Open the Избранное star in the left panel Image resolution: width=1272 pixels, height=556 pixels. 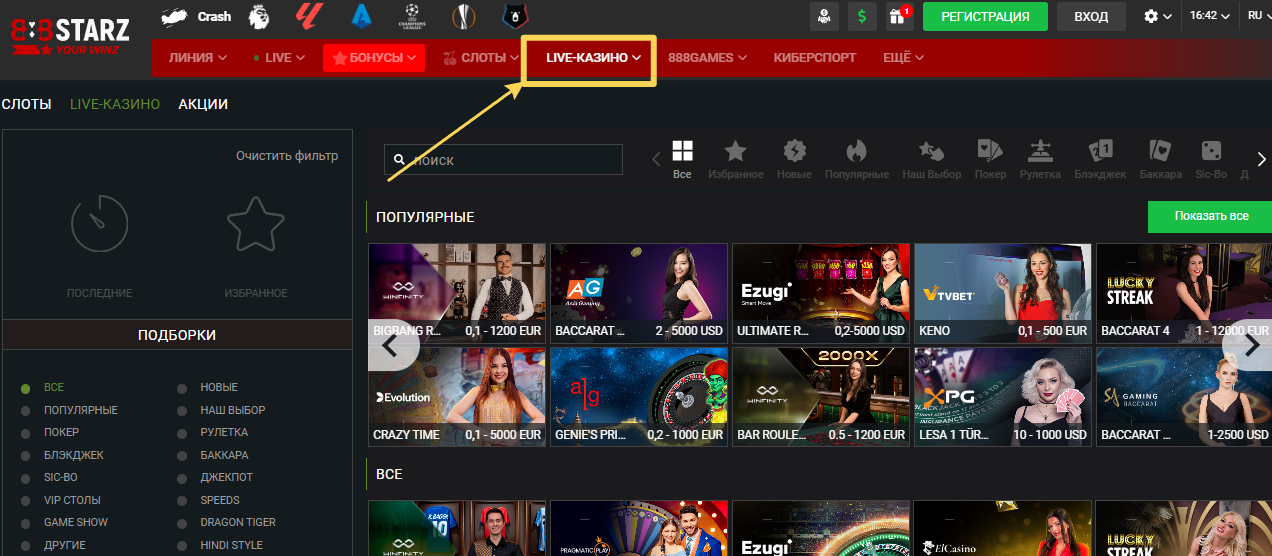point(256,225)
